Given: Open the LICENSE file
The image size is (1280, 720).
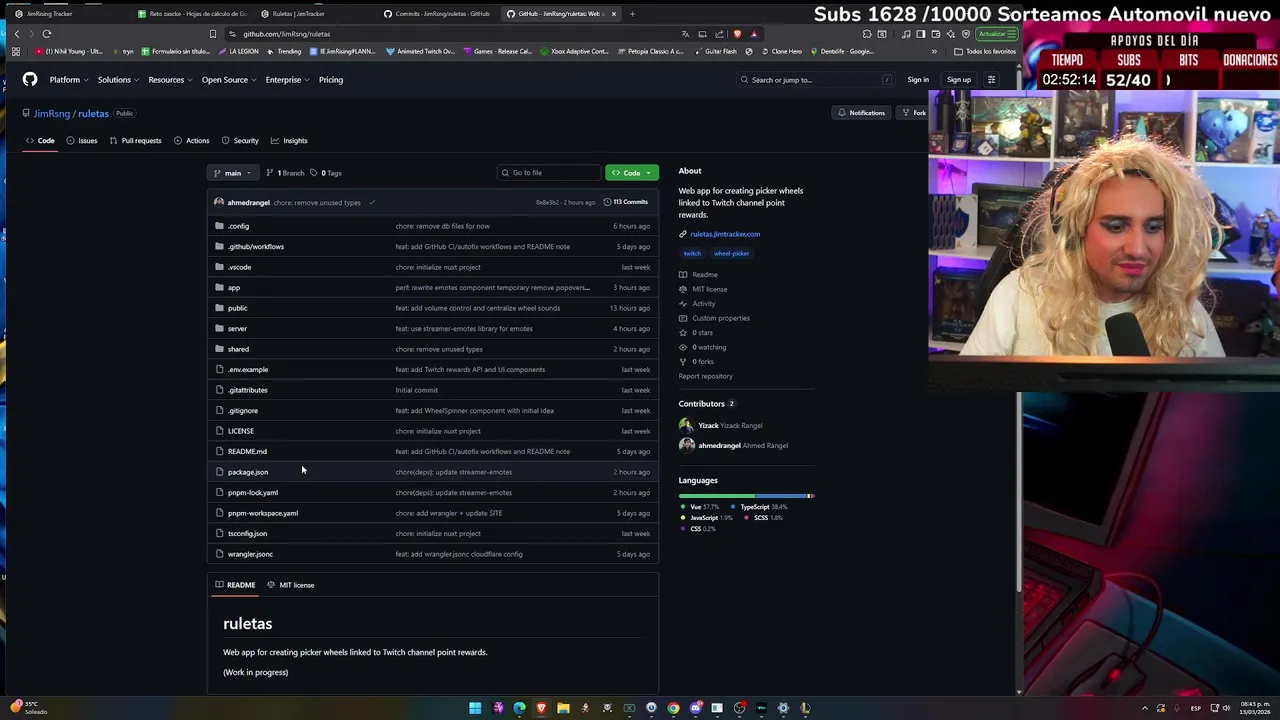Looking at the screenshot, I should point(241,431).
